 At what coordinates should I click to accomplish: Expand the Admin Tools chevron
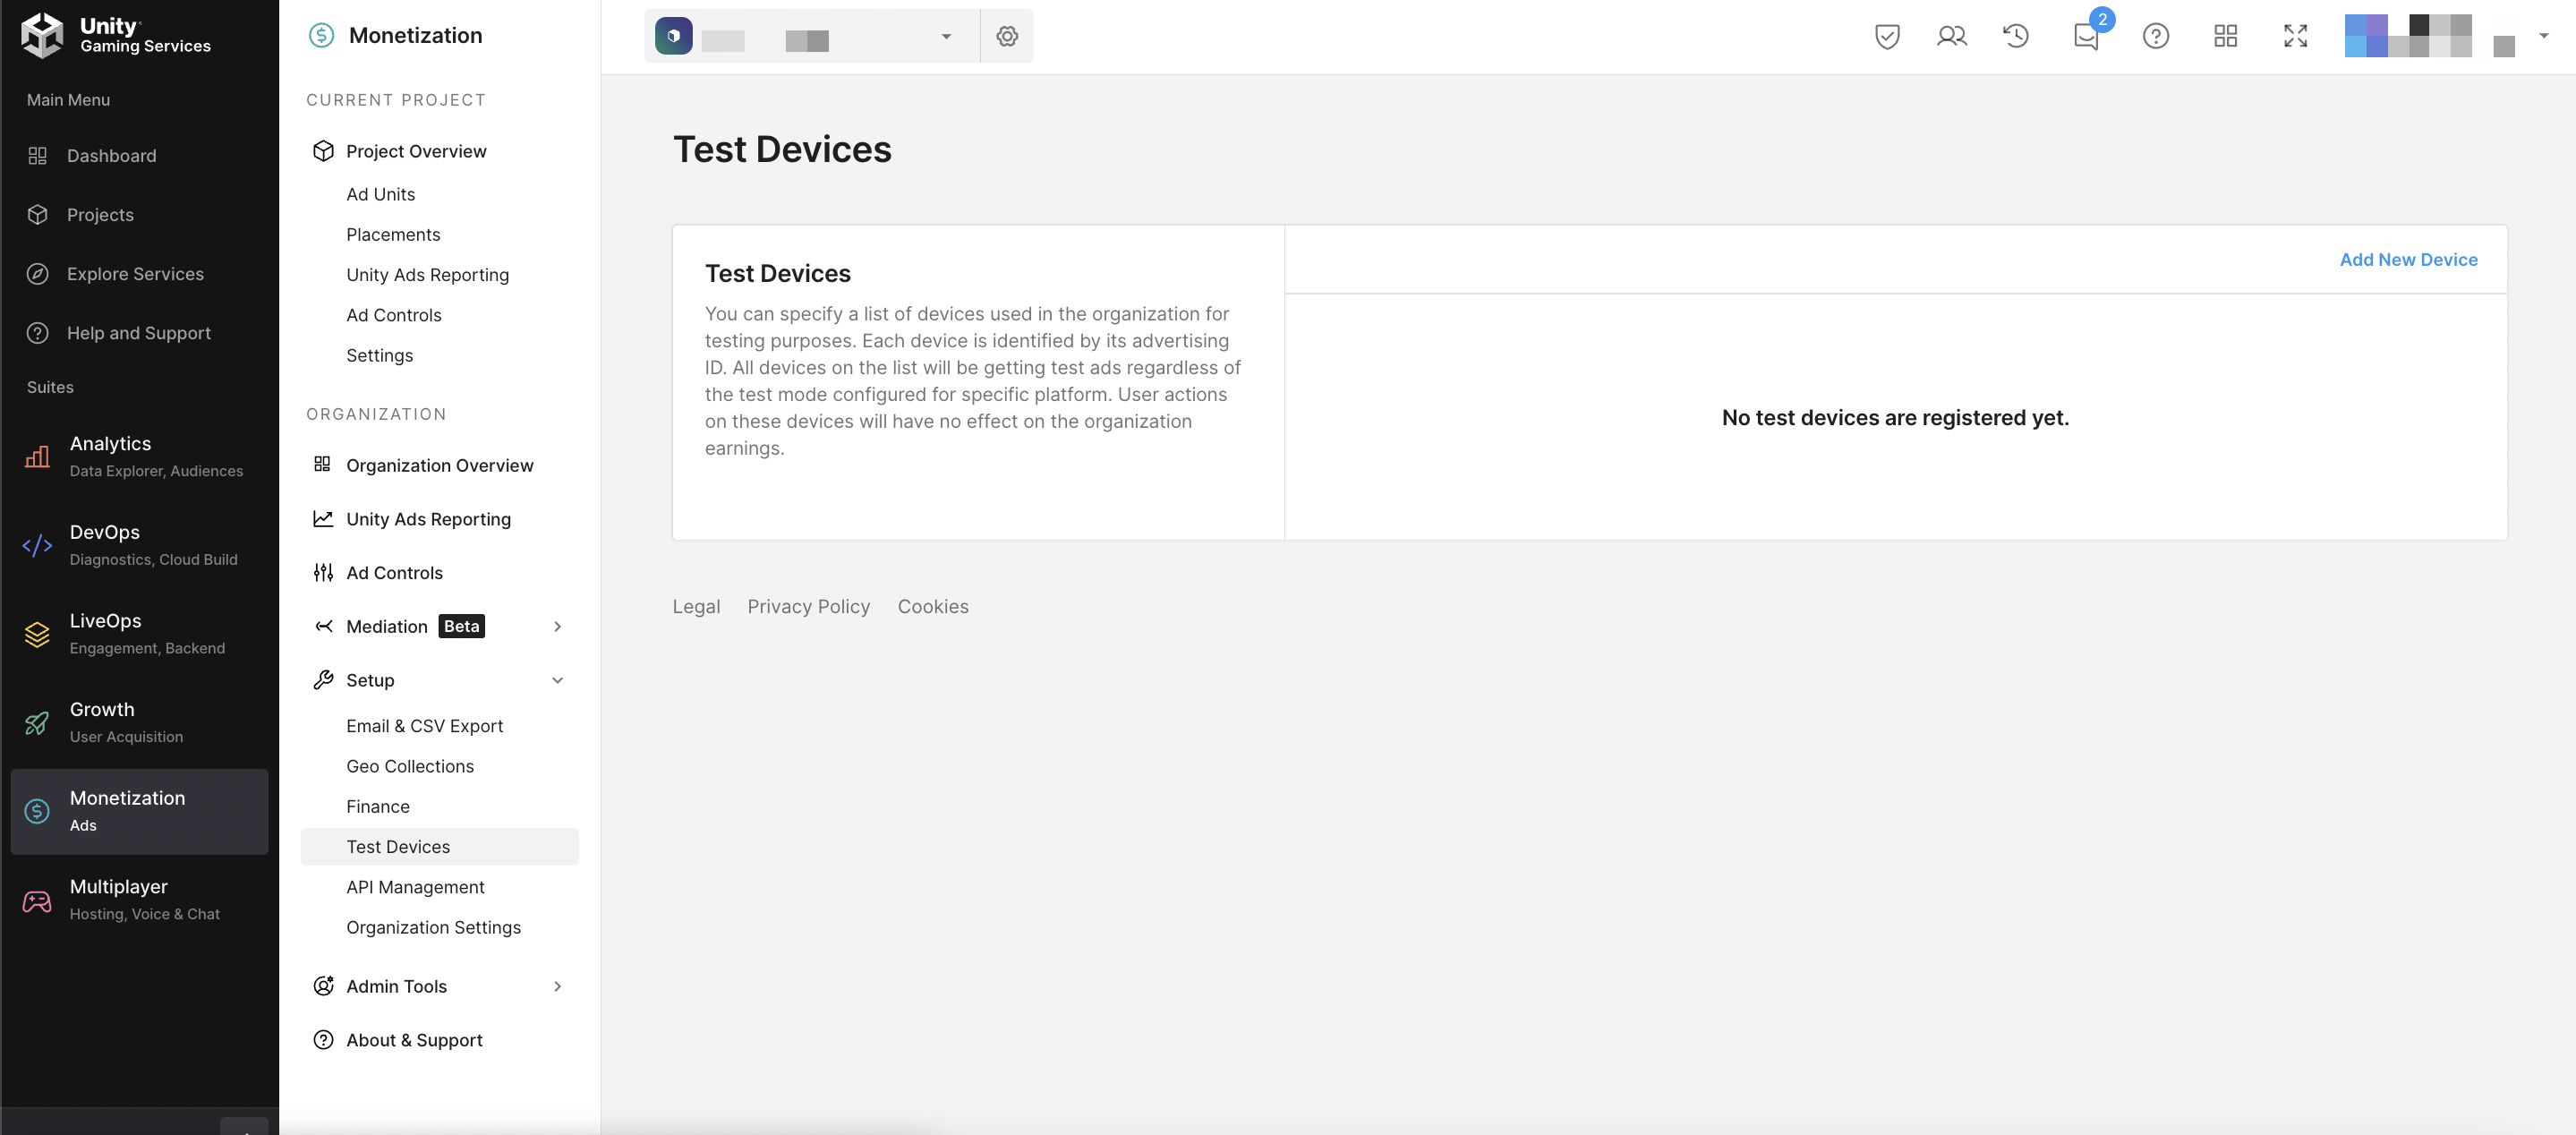tap(558, 986)
